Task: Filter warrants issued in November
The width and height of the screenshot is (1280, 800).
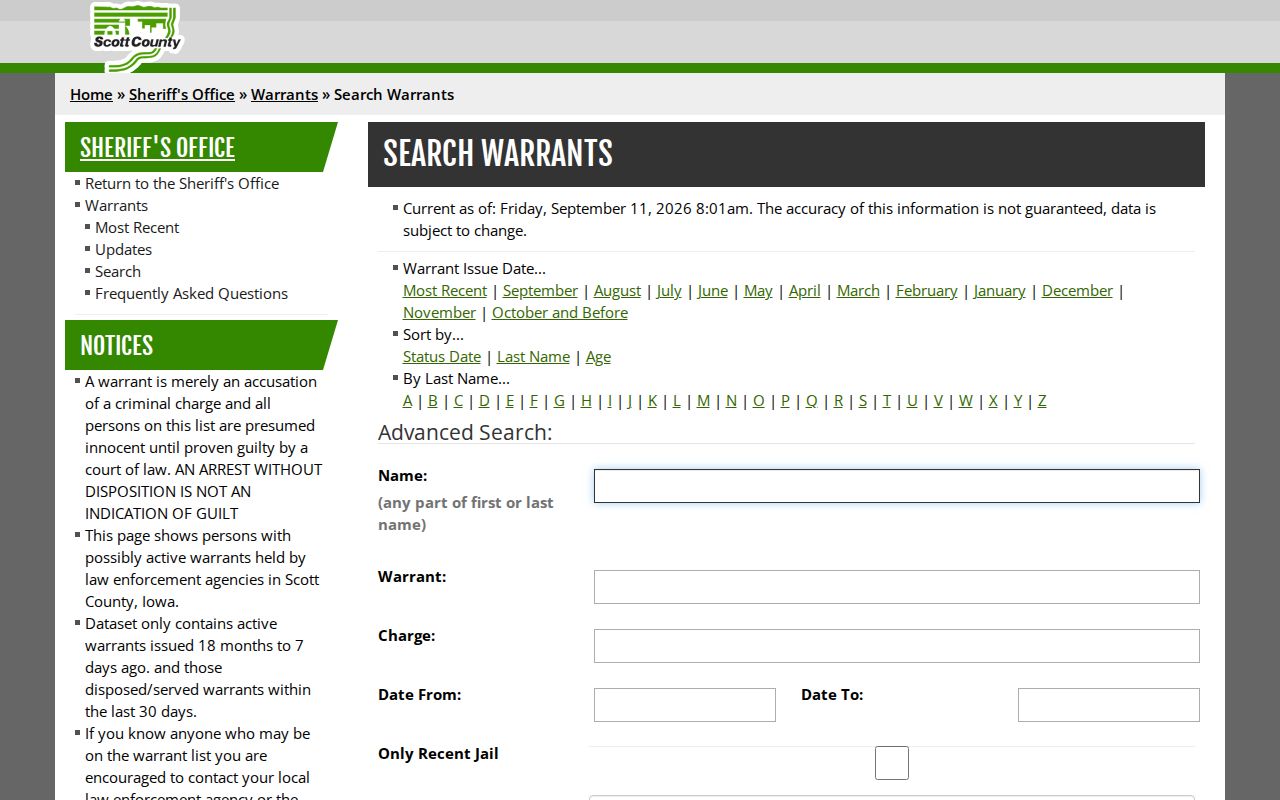Action: [439, 312]
